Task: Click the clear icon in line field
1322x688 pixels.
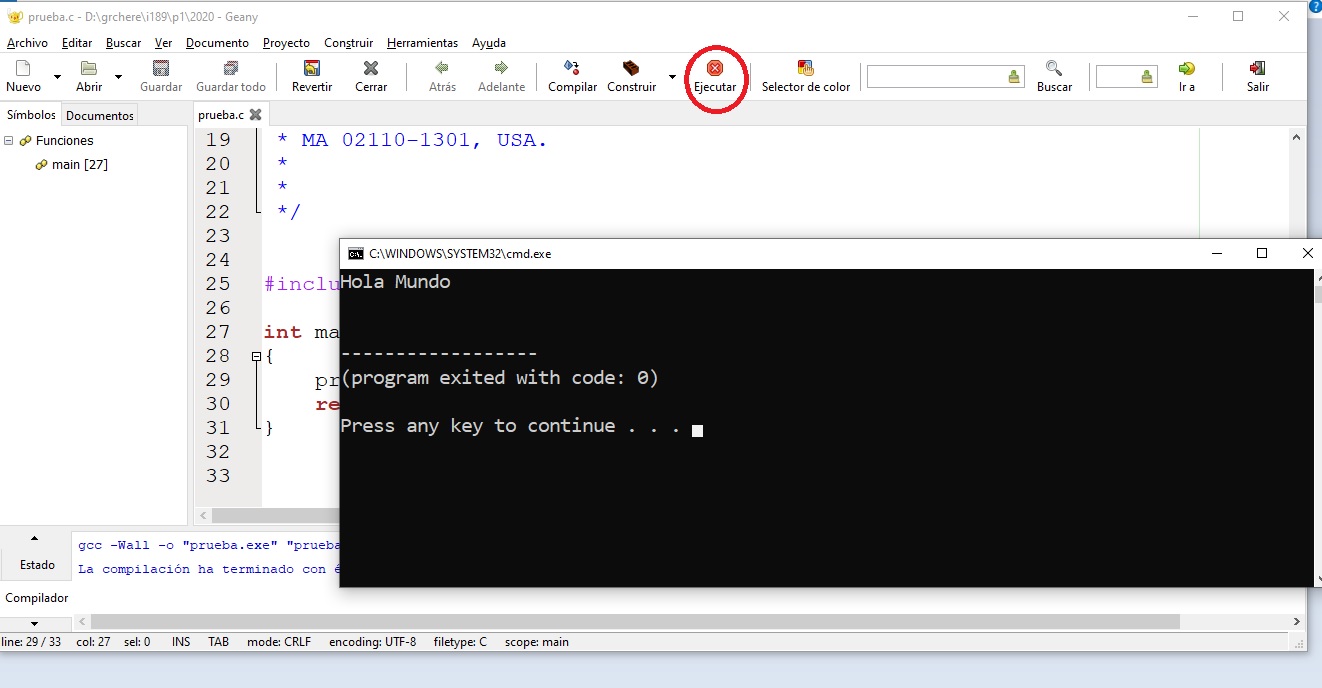Action: [1147, 77]
